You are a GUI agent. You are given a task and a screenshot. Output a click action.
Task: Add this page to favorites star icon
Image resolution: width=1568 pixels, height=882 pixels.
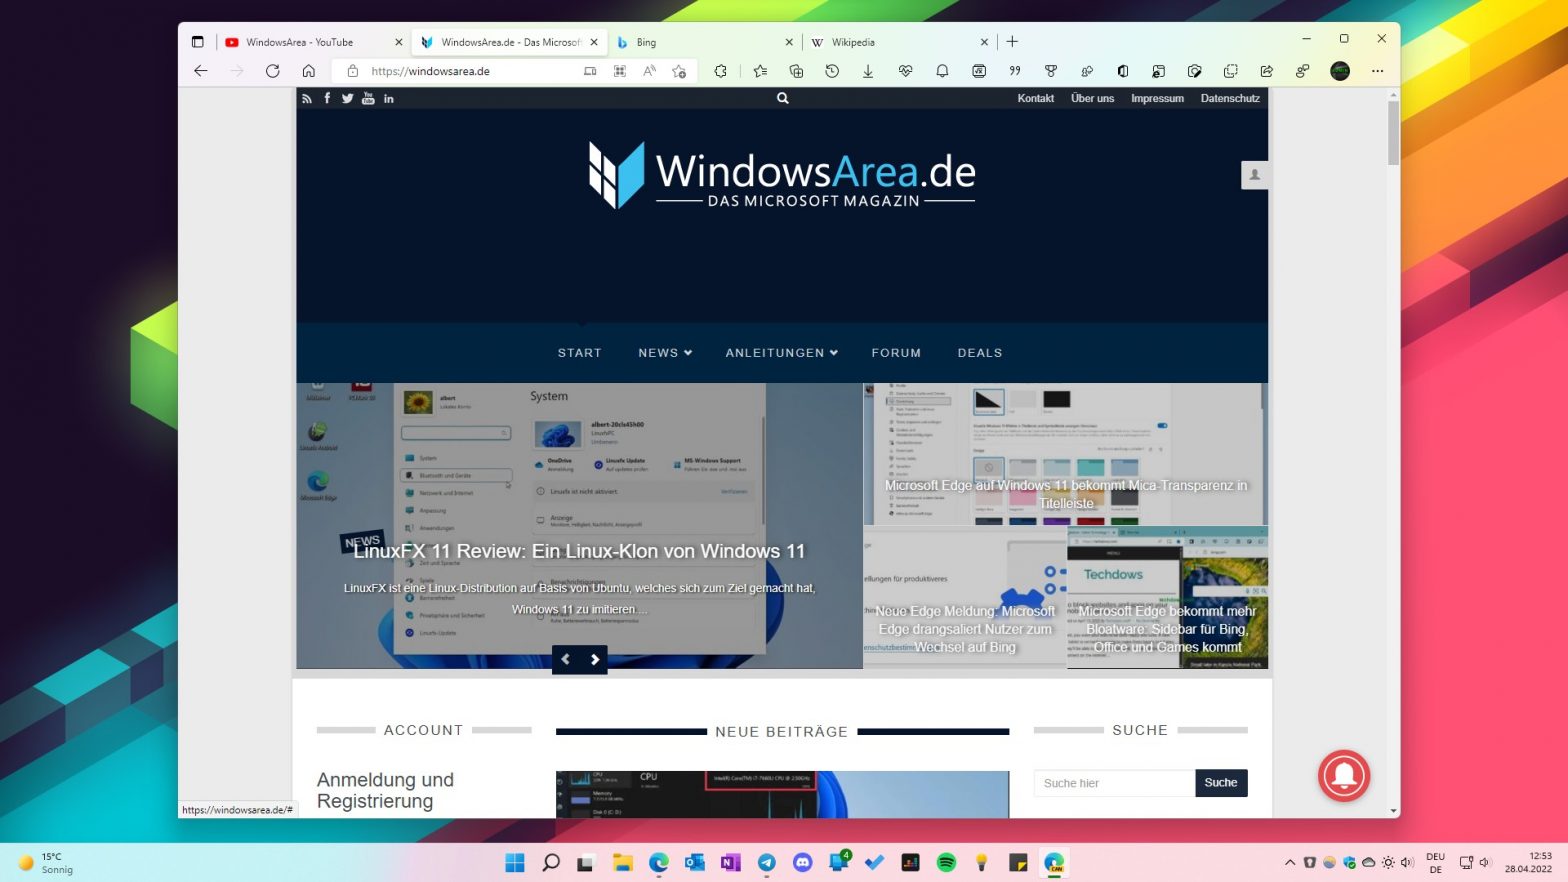[x=679, y=71]
